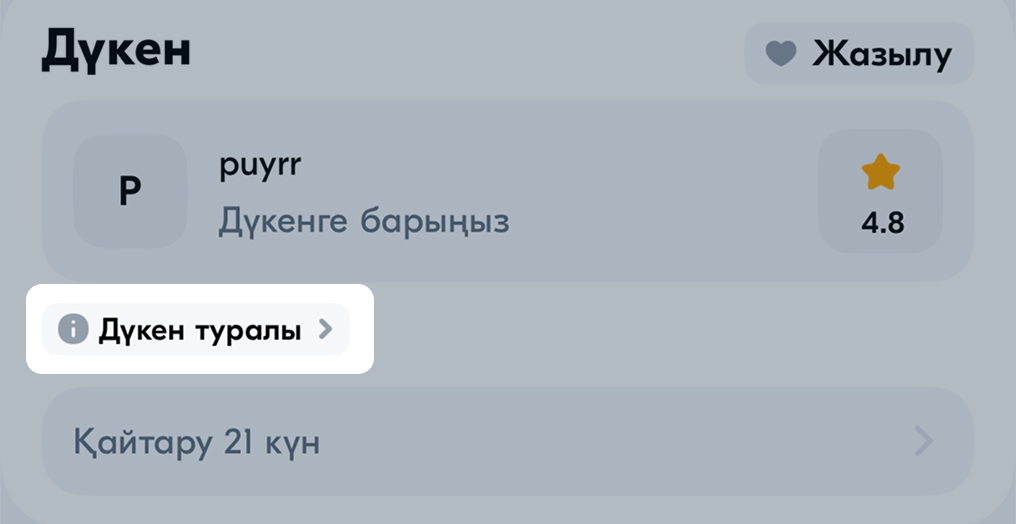The image size is (1016, 524).
Task: Open the puyrr store card
Action: 508,191
